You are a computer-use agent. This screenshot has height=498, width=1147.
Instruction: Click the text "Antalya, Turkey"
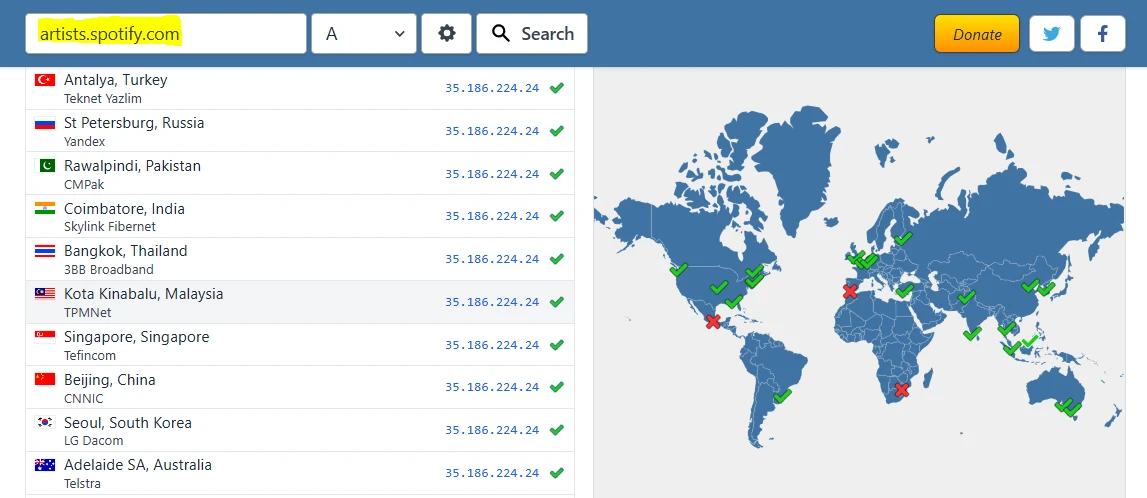point(116,80)
